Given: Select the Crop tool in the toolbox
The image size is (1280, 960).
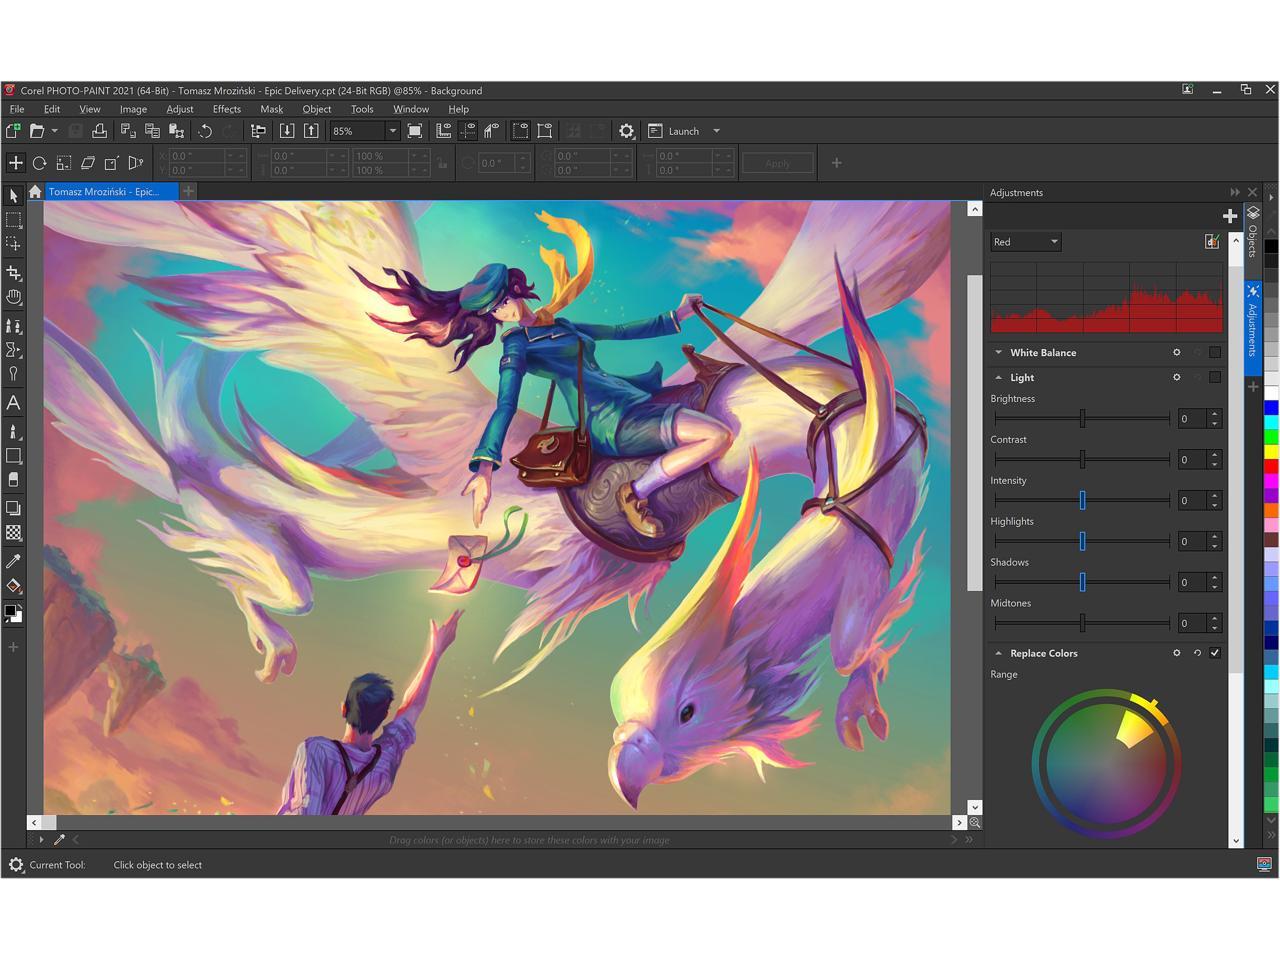Looking at the screenshot, I should click(x=14, y=272).
